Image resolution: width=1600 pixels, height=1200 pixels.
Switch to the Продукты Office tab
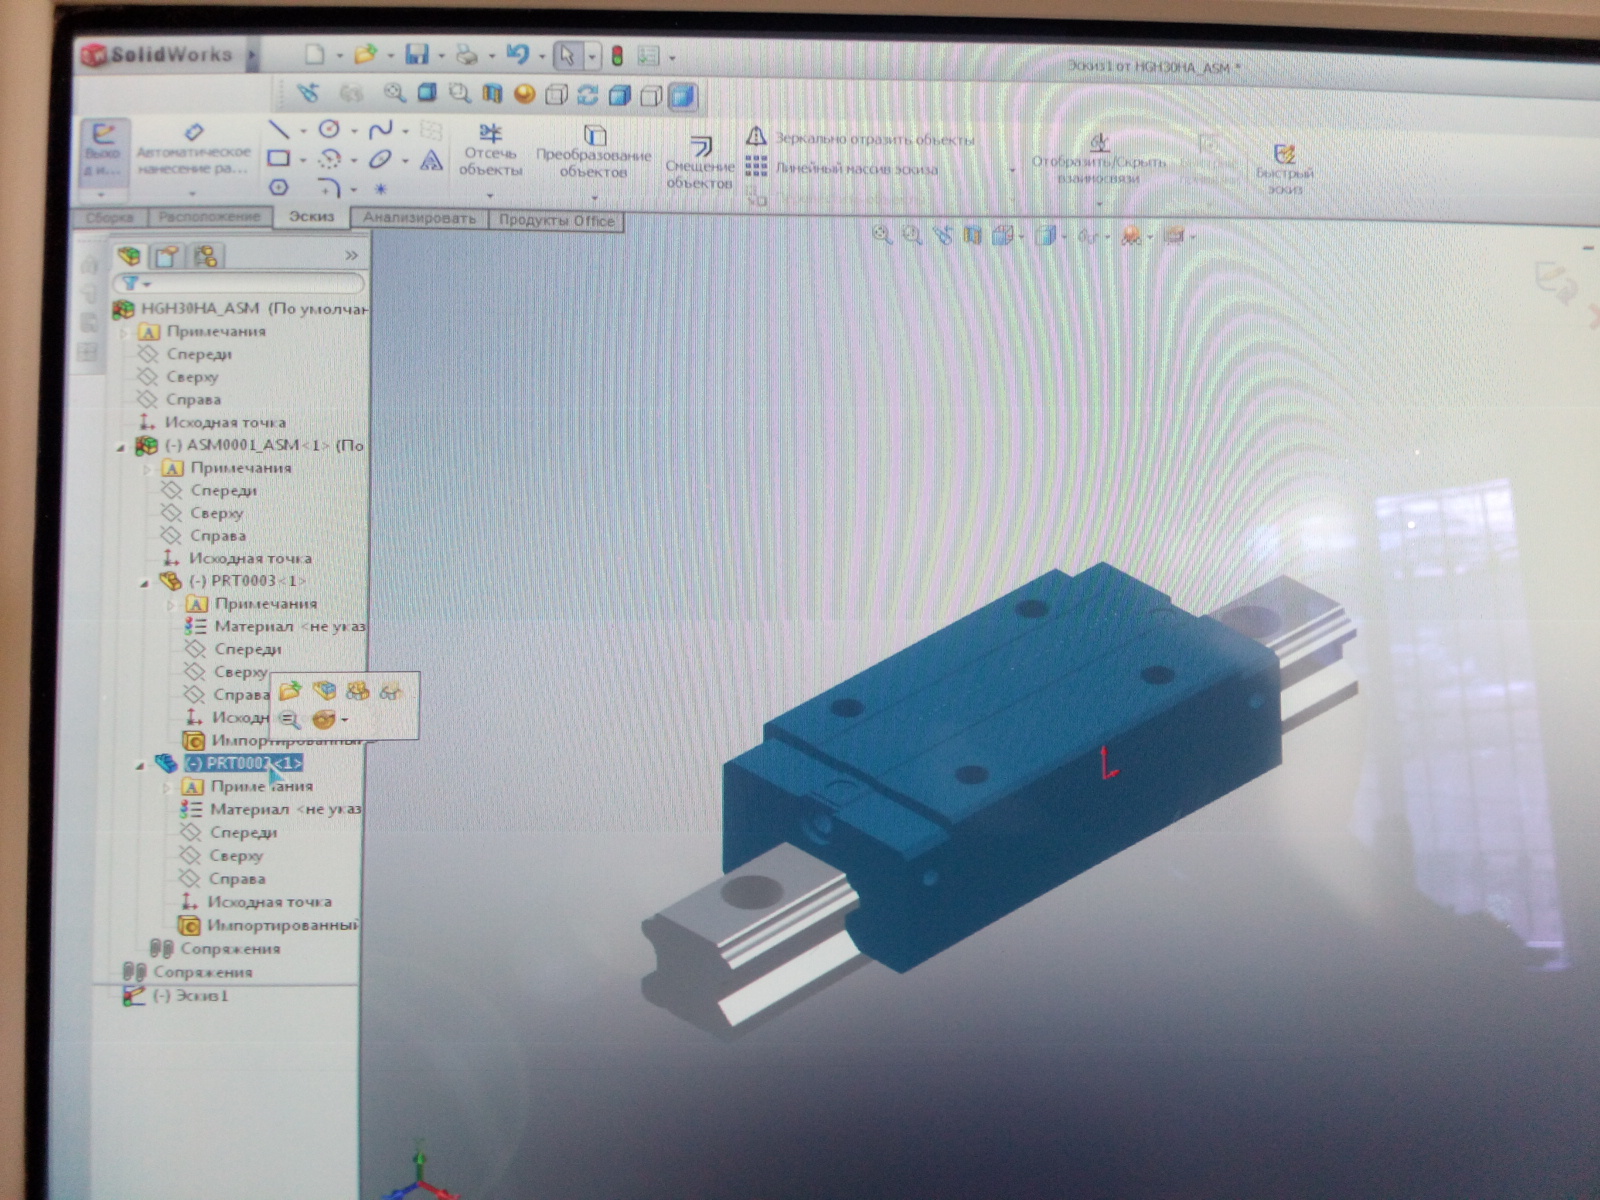tap(556, 220)
